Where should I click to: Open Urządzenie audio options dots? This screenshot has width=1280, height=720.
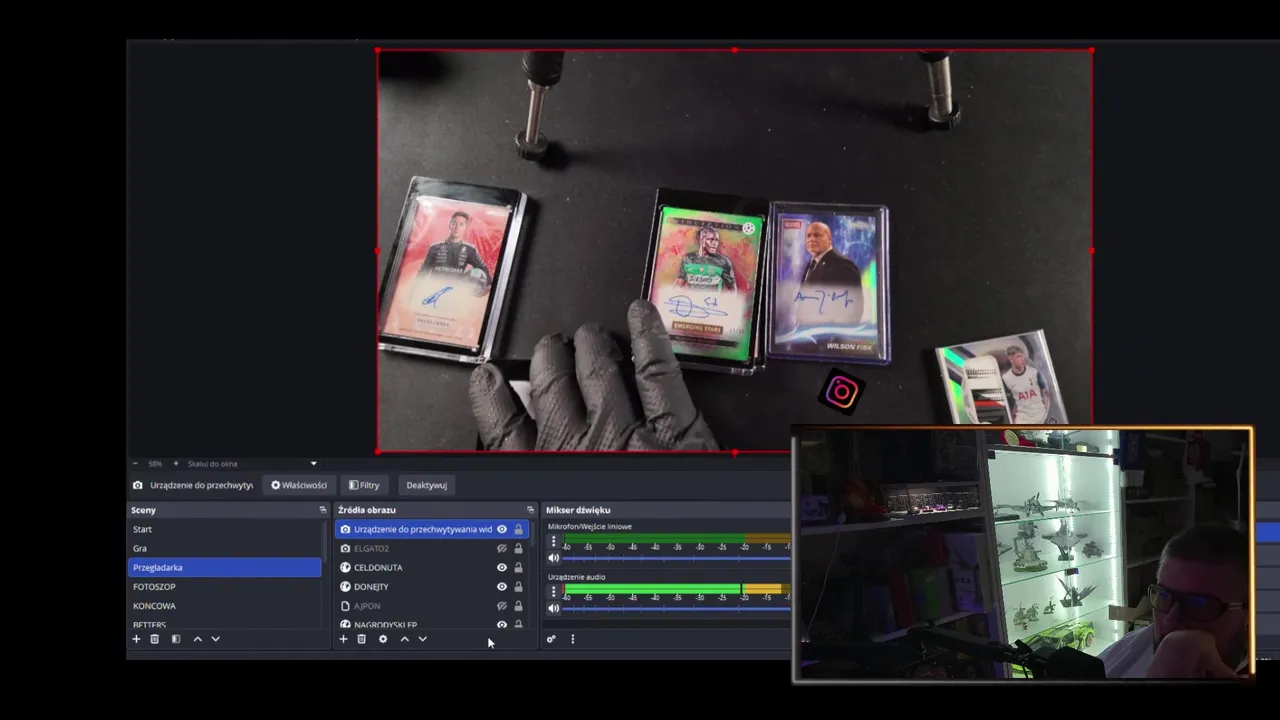point(553,591)
